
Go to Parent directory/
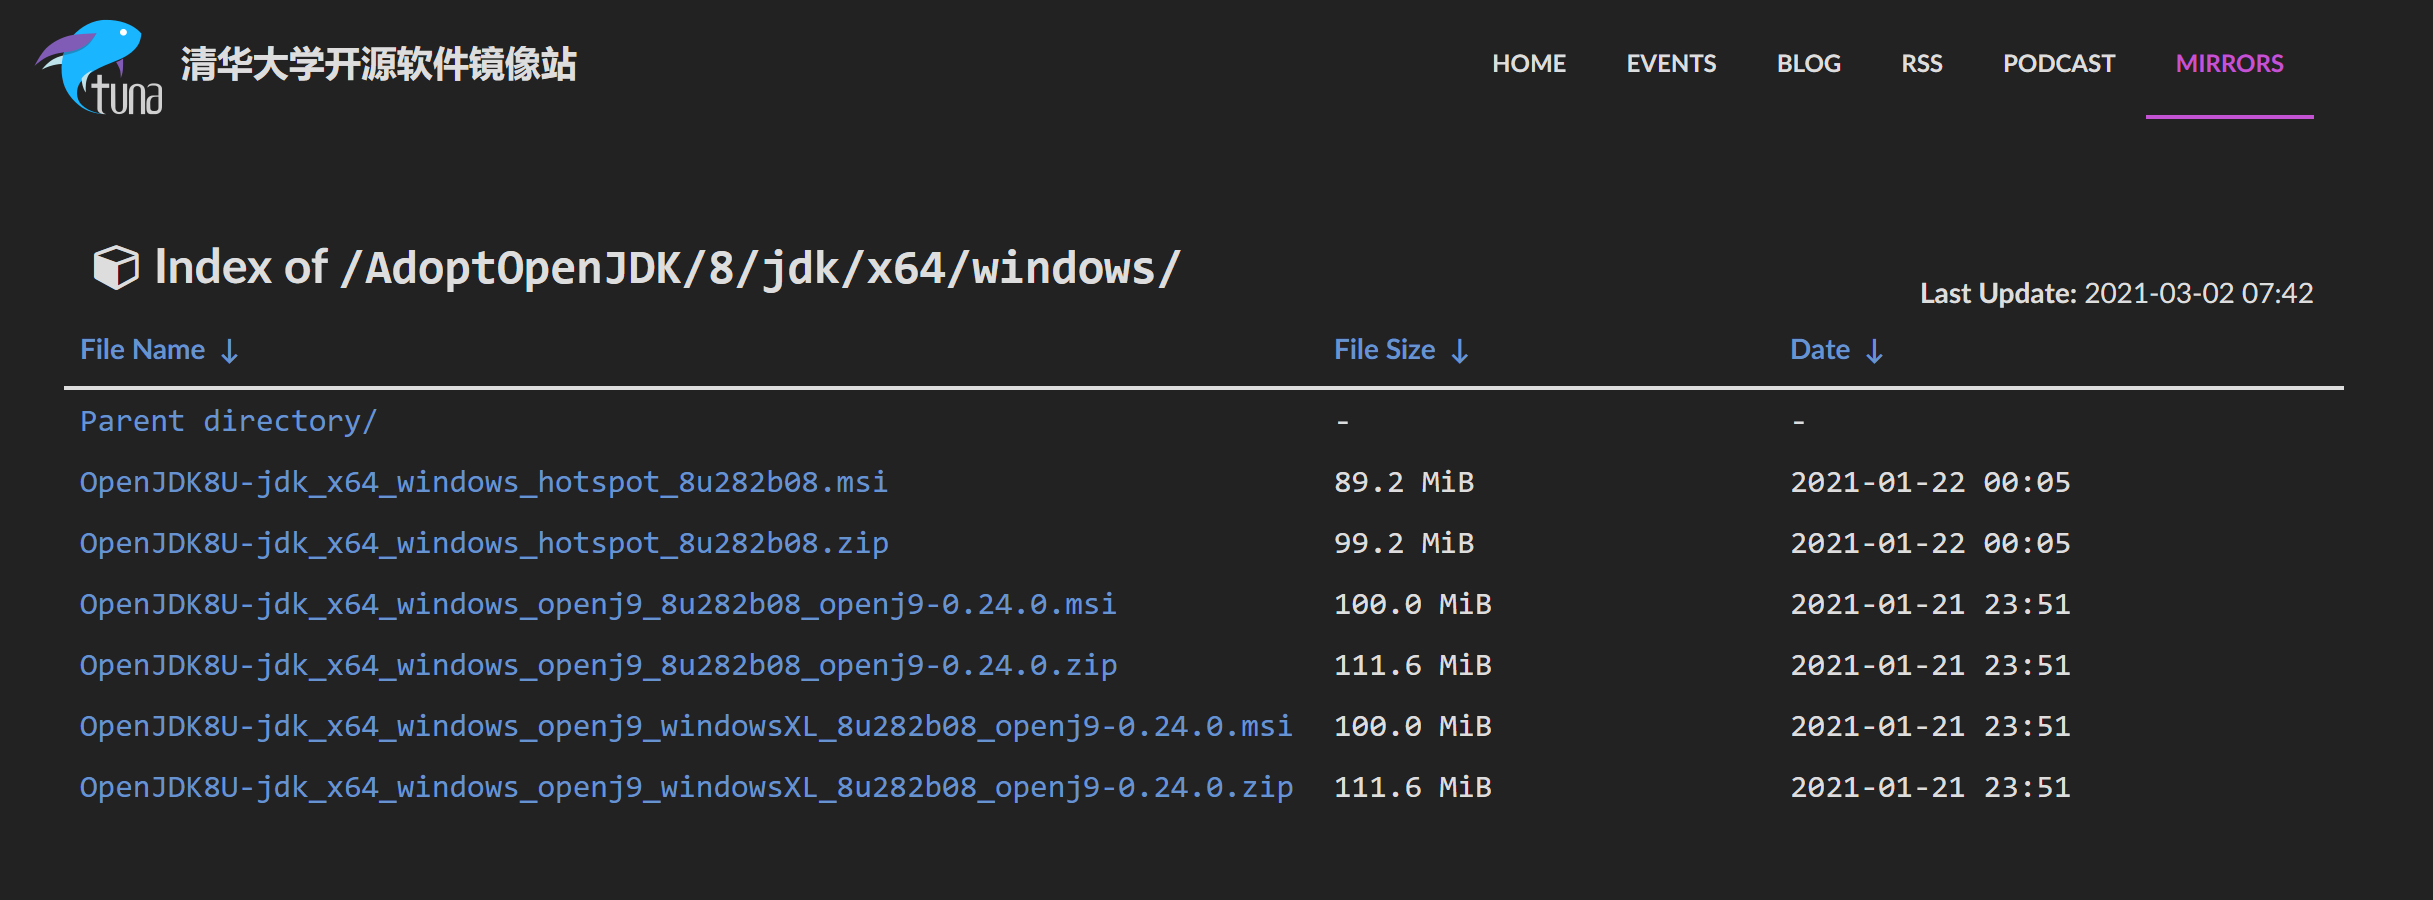228,421
